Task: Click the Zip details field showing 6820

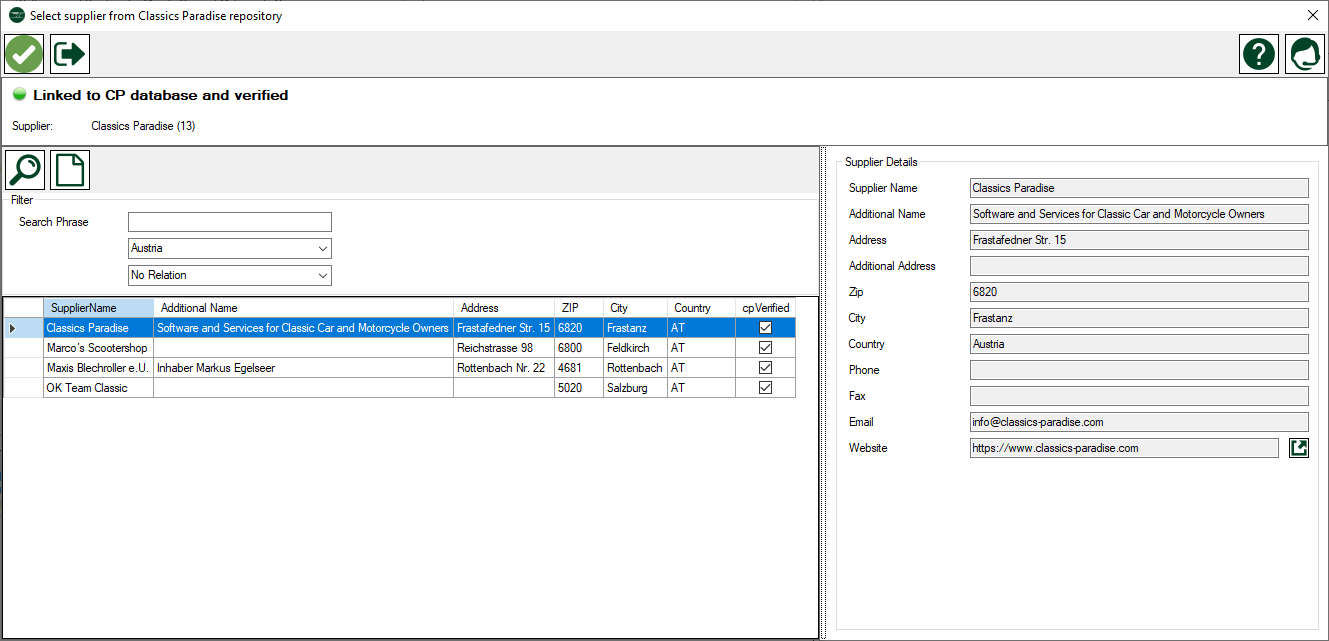Action: point(1139,292)
